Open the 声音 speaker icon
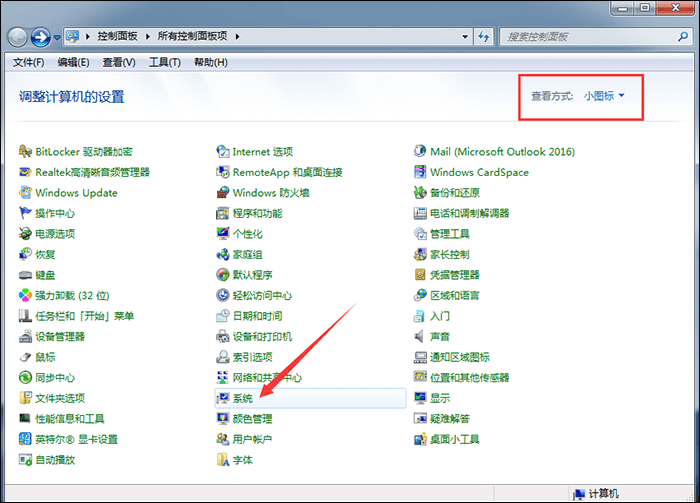The image size is (700, 503). coord(420,337)
